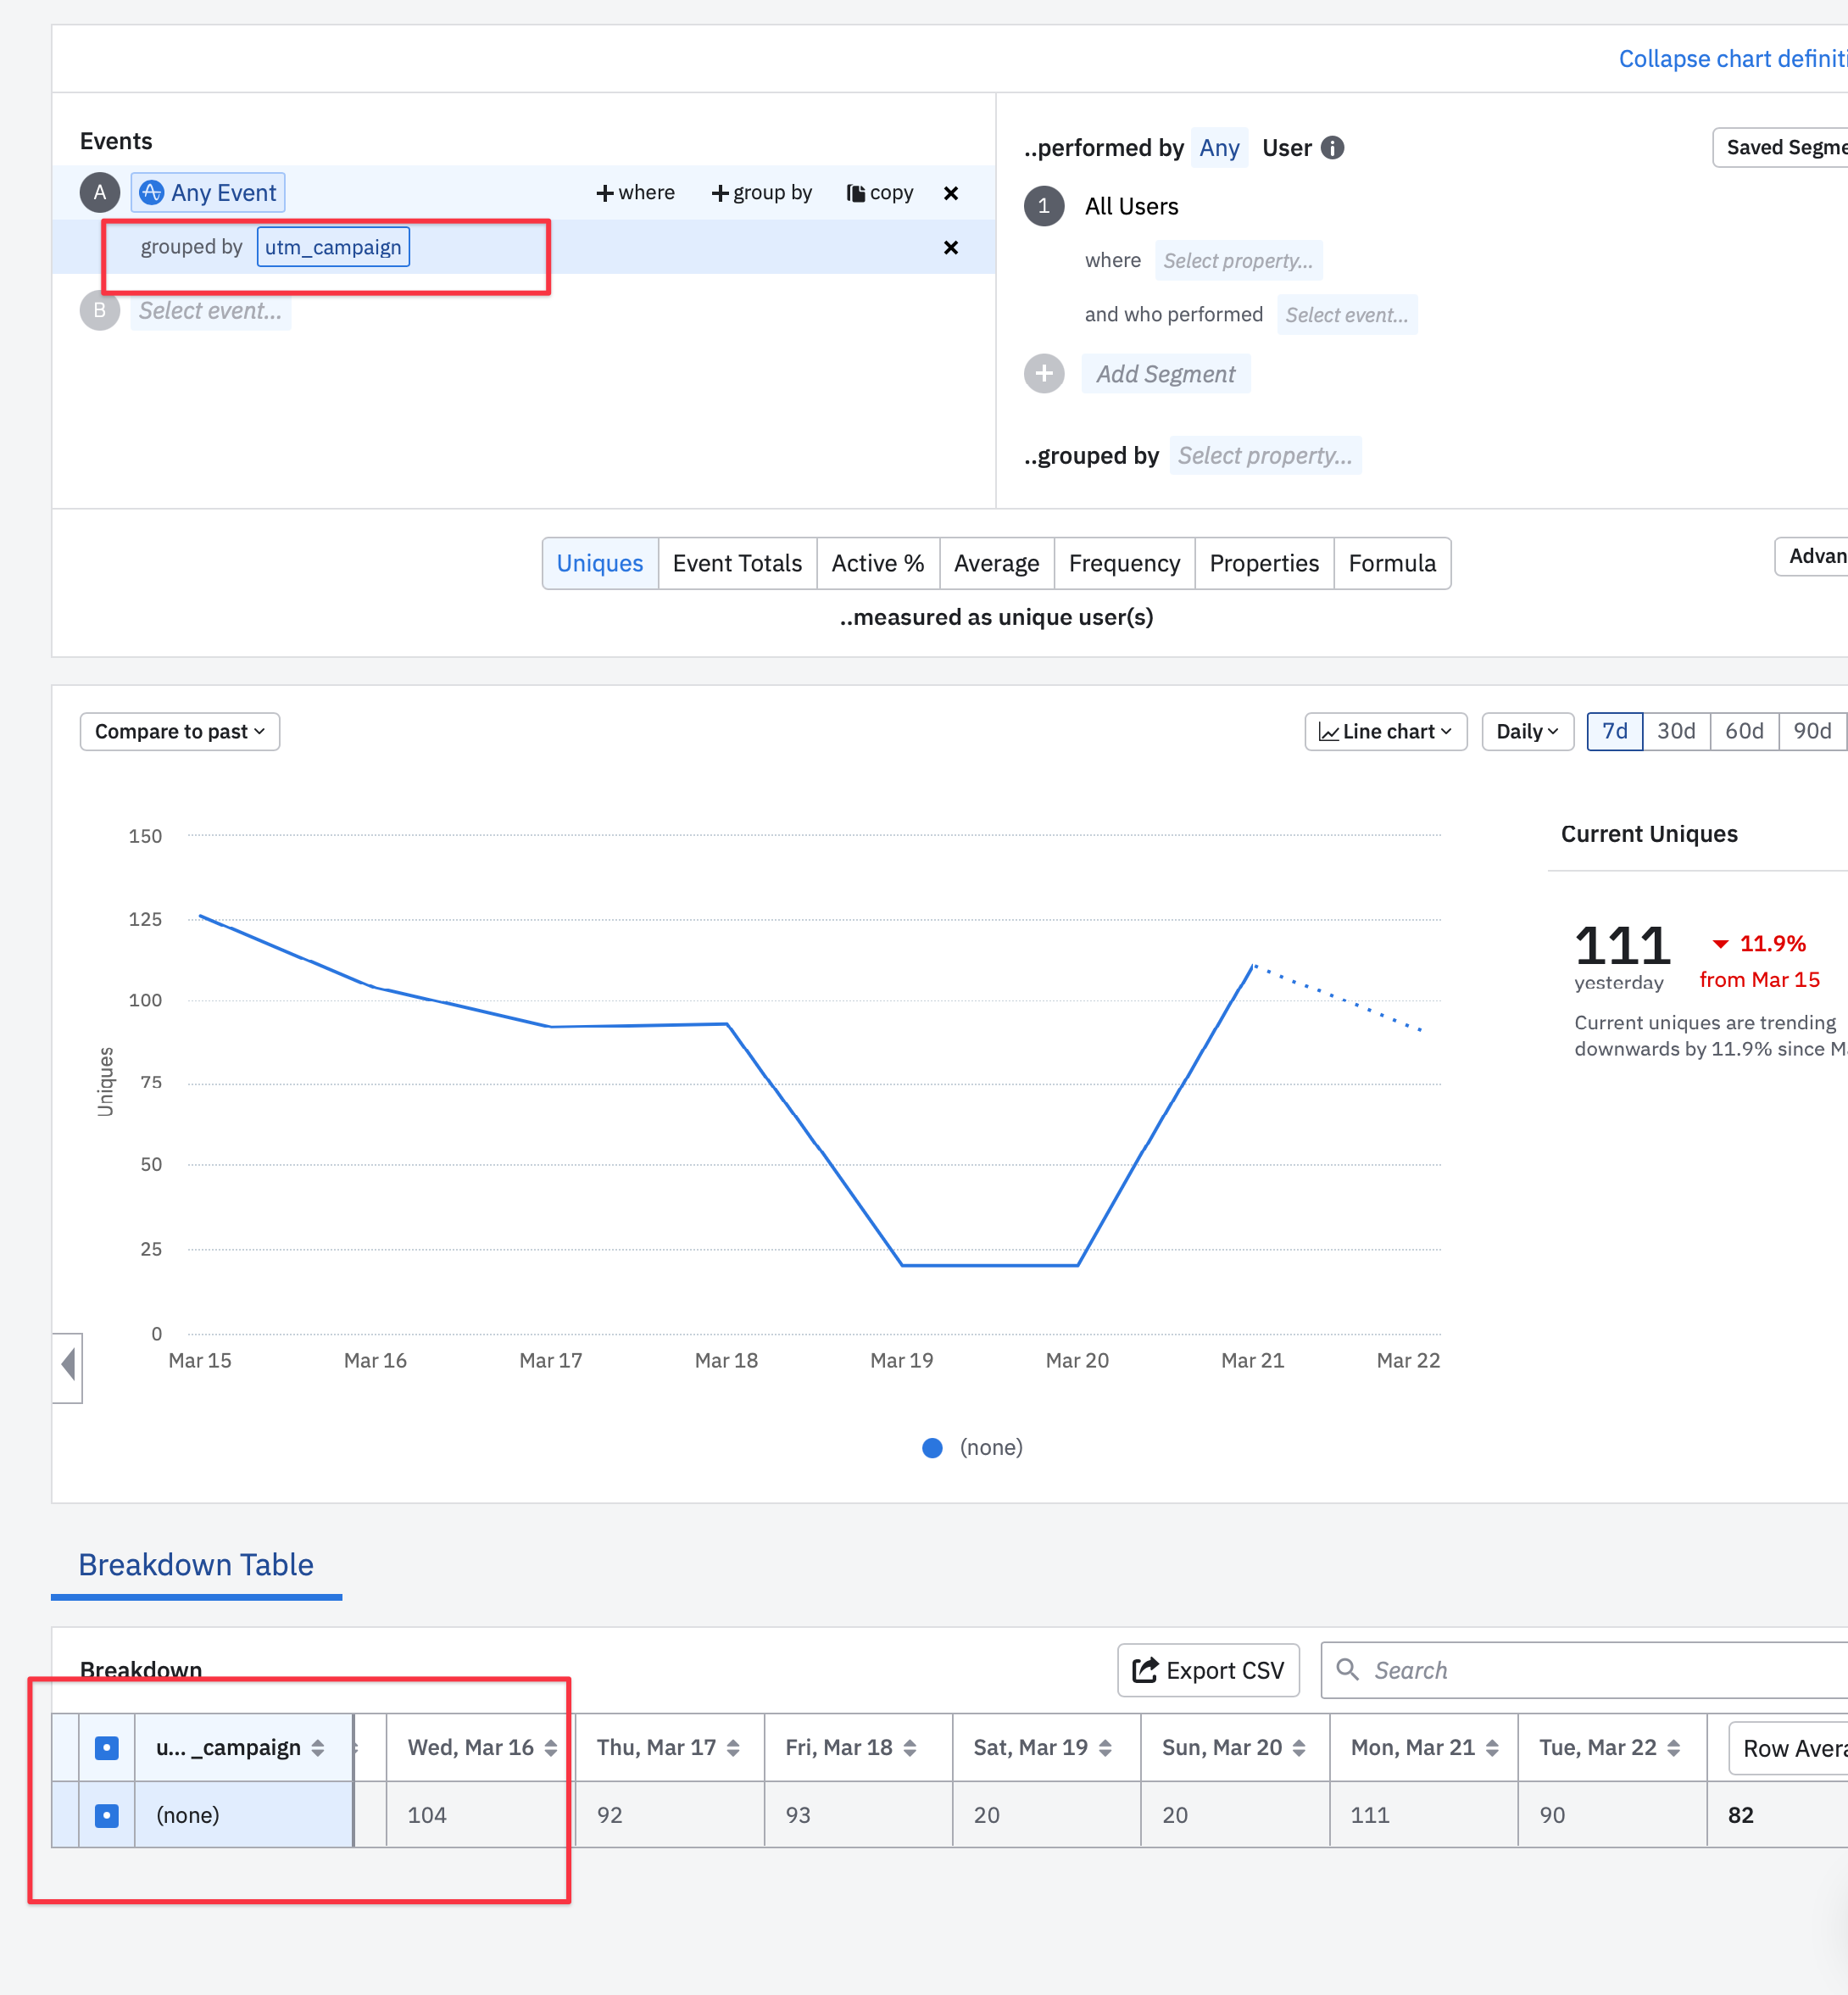
Task: Click Export CSV button
Action: (x=1207, y=1670)
